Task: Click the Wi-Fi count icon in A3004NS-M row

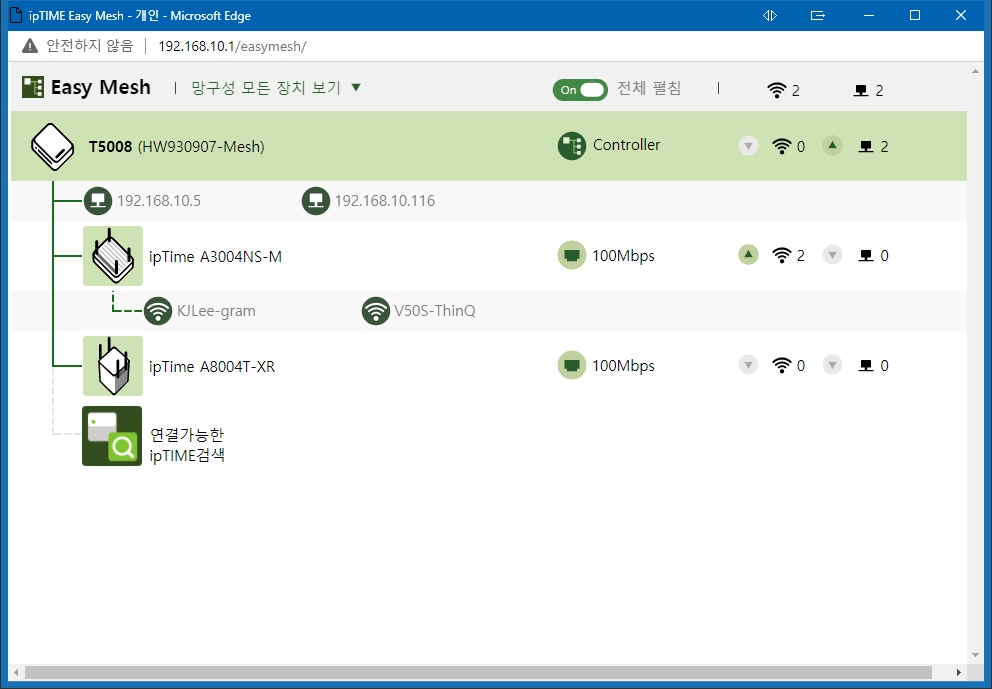Action: [782, 256]
